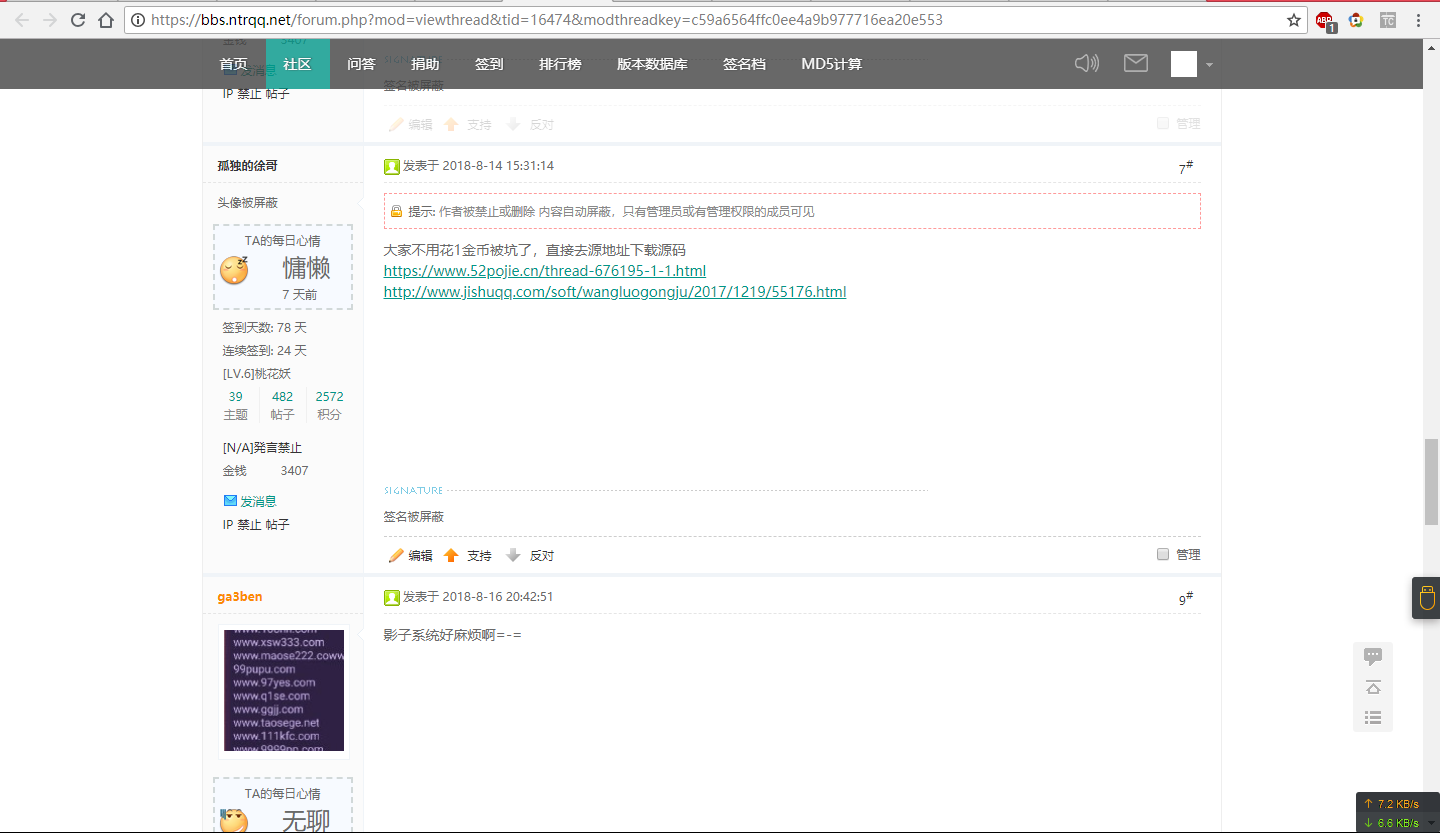1440x833 pixels.
Task: Click 禁止 link under 孤独的徐哥
Action: tap(249, 524)
